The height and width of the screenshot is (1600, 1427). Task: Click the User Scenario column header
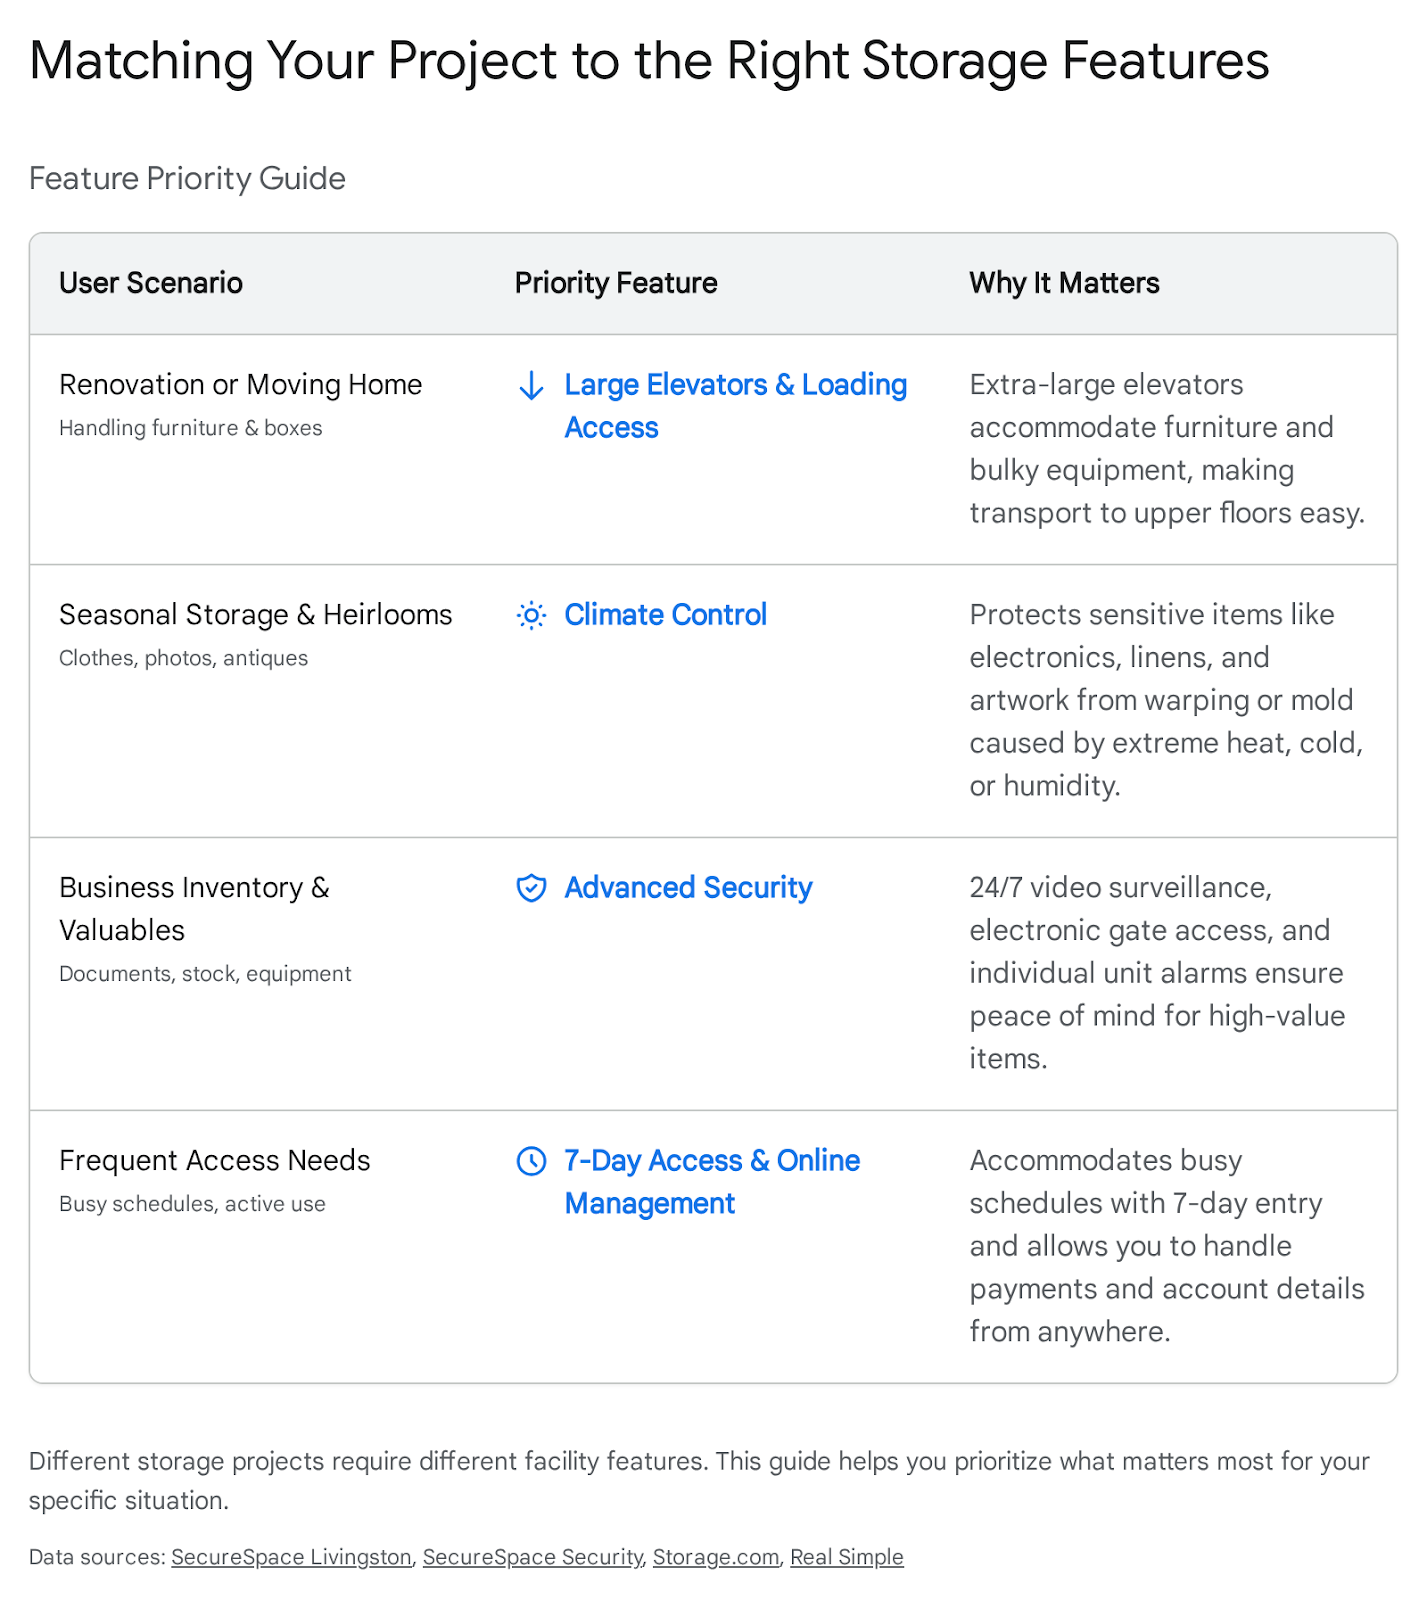click(151, 283)
